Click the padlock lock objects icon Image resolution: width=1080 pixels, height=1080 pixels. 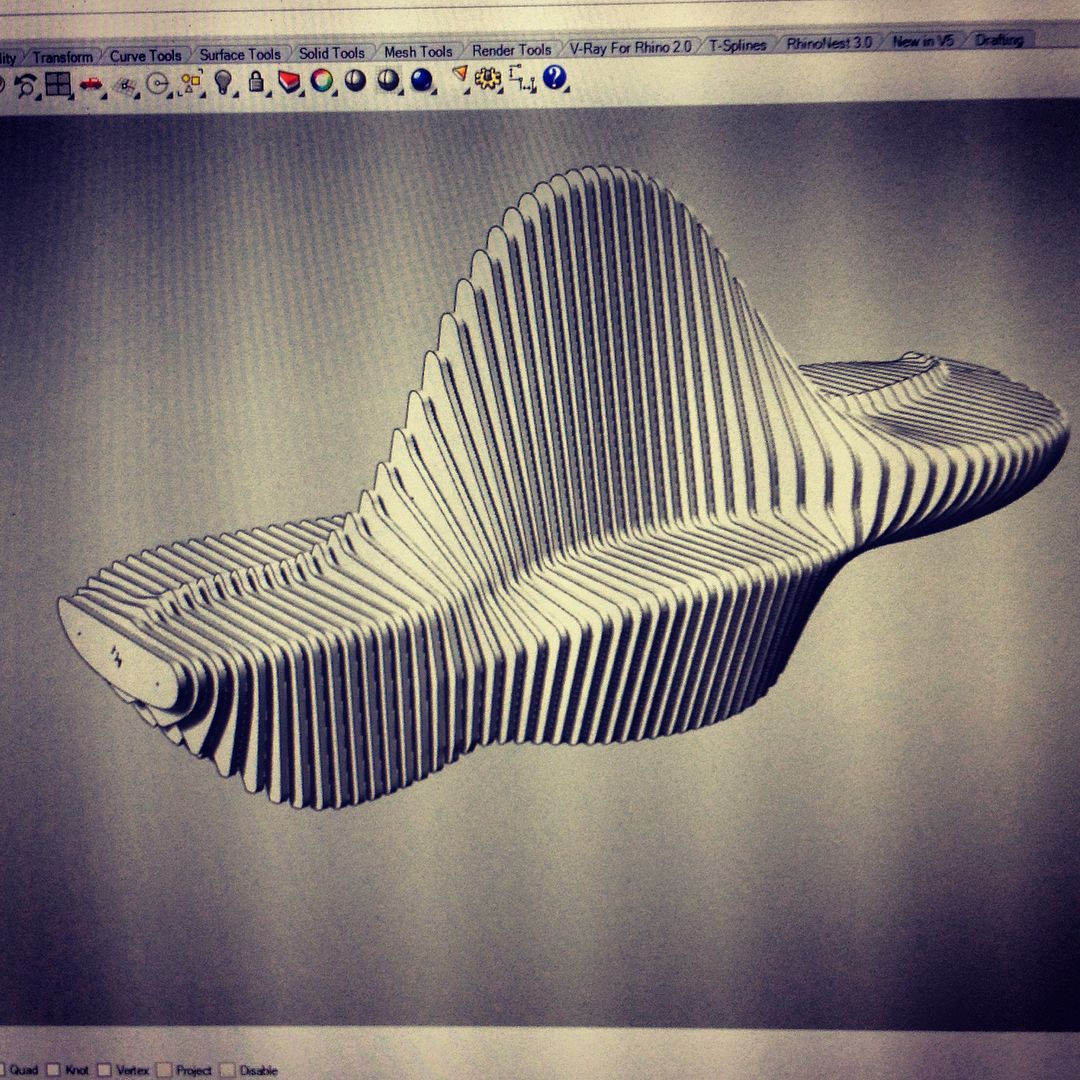tap(256, 82)
